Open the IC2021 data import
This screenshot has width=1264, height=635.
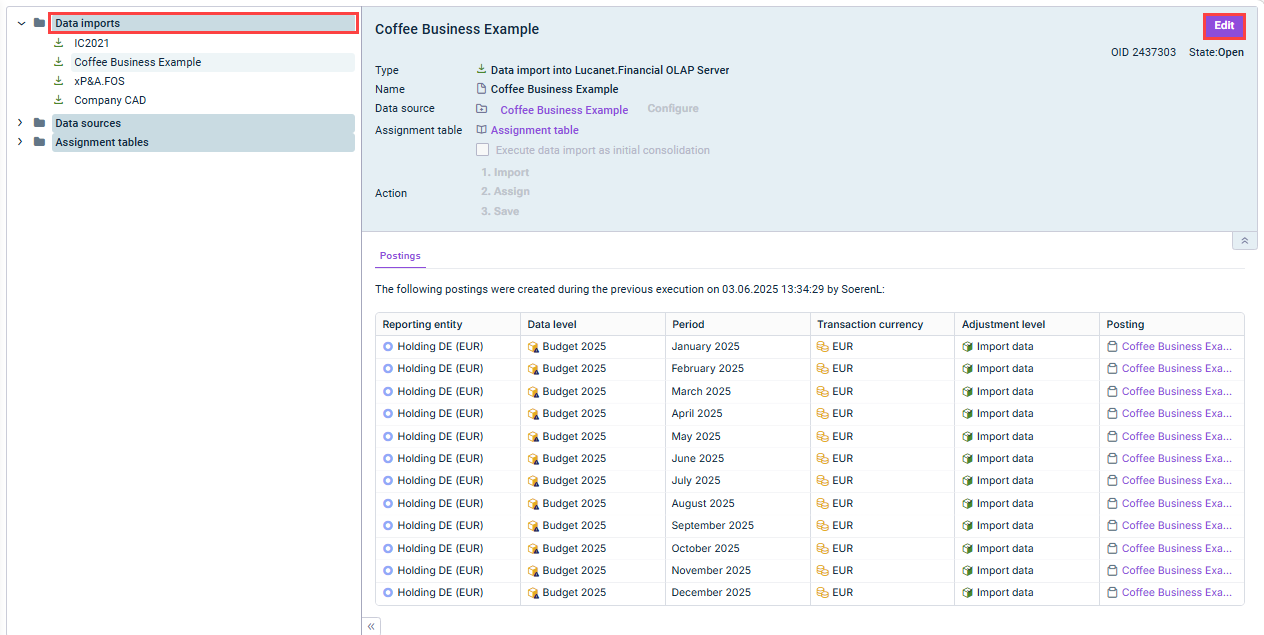(x=92, y=43)
